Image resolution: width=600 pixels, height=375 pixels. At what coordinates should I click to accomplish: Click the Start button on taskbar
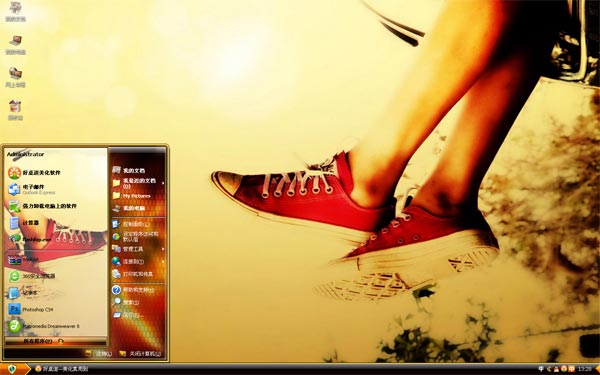click(x=14, y=369)
